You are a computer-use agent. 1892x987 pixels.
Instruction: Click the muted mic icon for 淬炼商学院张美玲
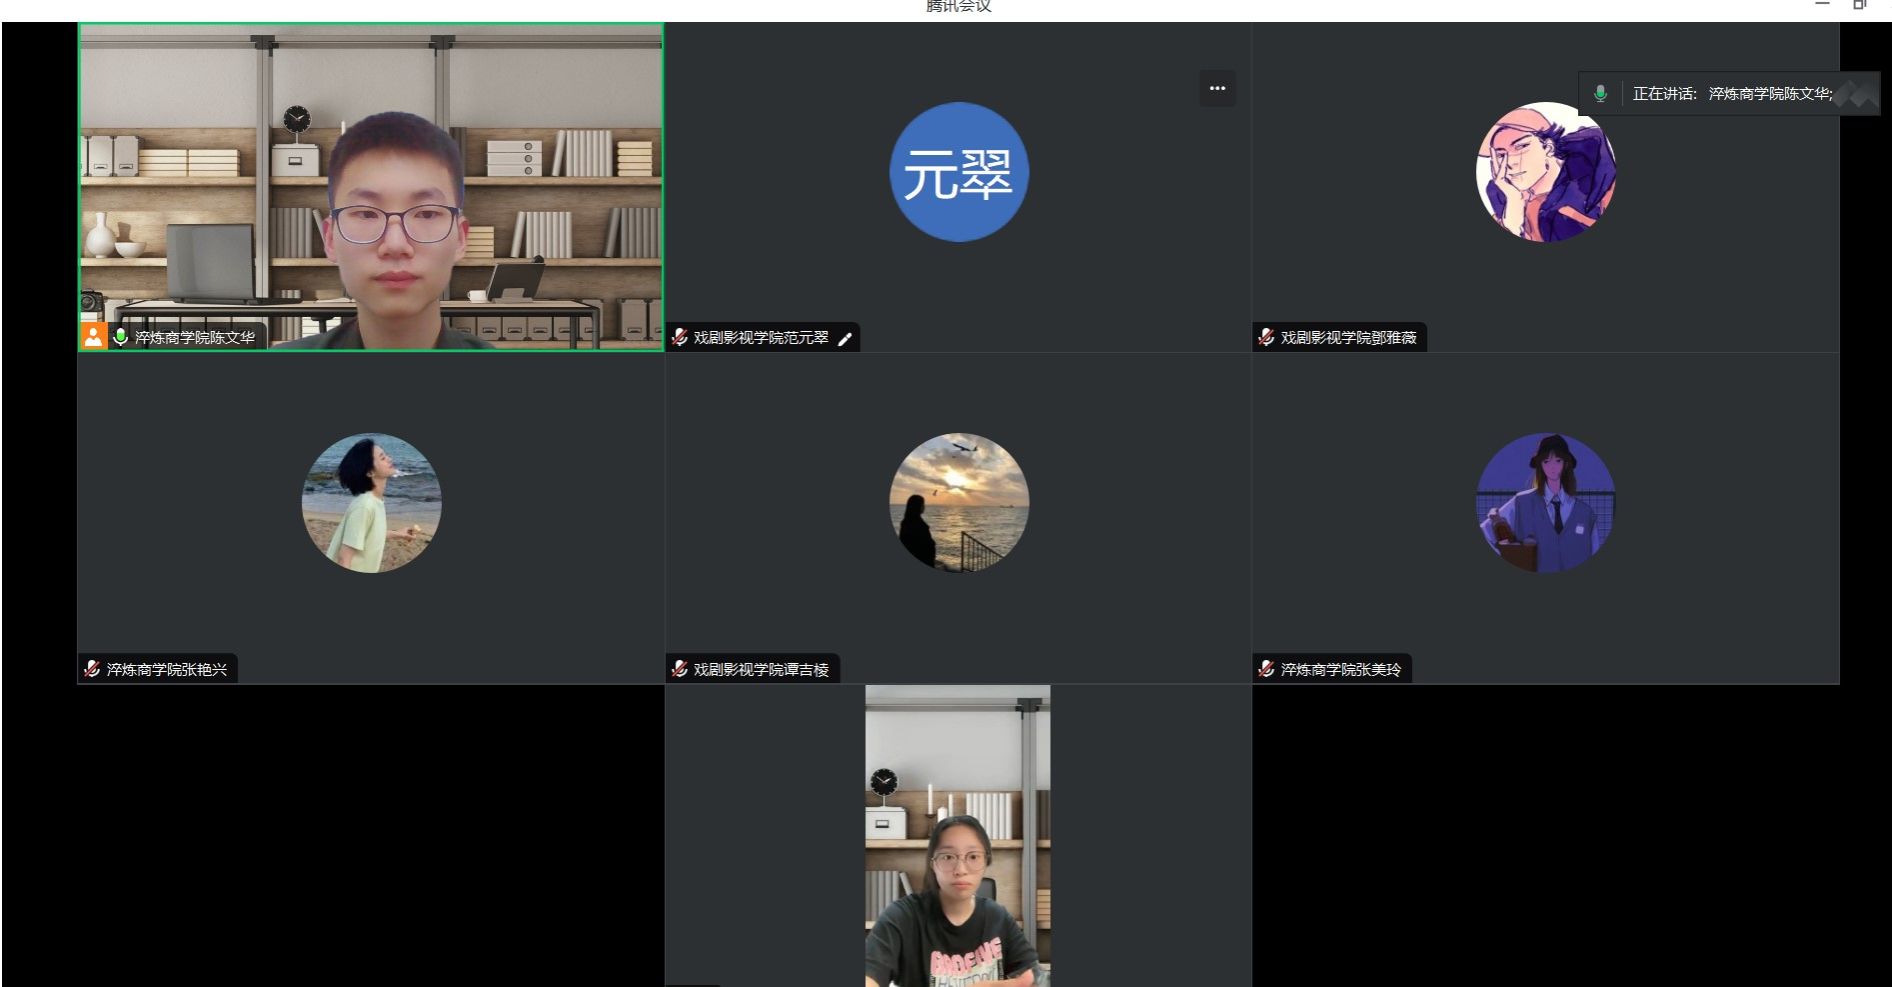click(x=1267, y=669)
